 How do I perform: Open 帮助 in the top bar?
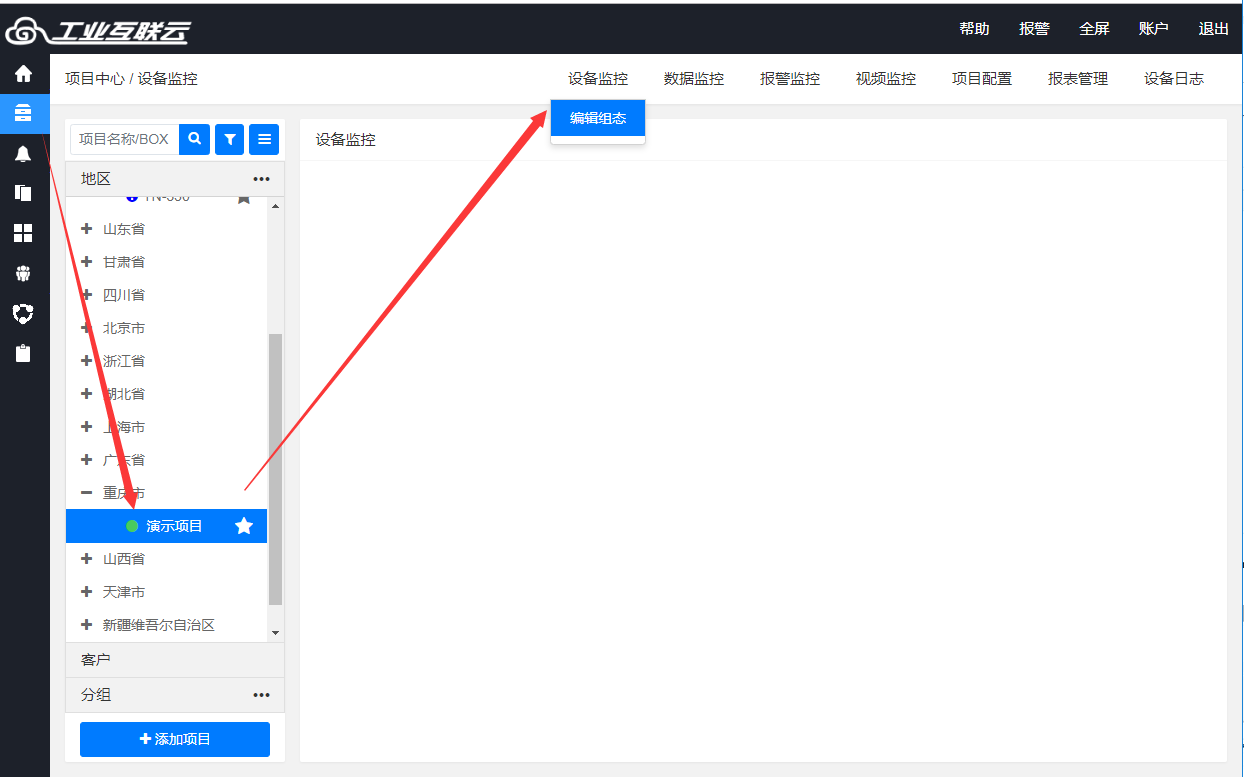(974, 29)
